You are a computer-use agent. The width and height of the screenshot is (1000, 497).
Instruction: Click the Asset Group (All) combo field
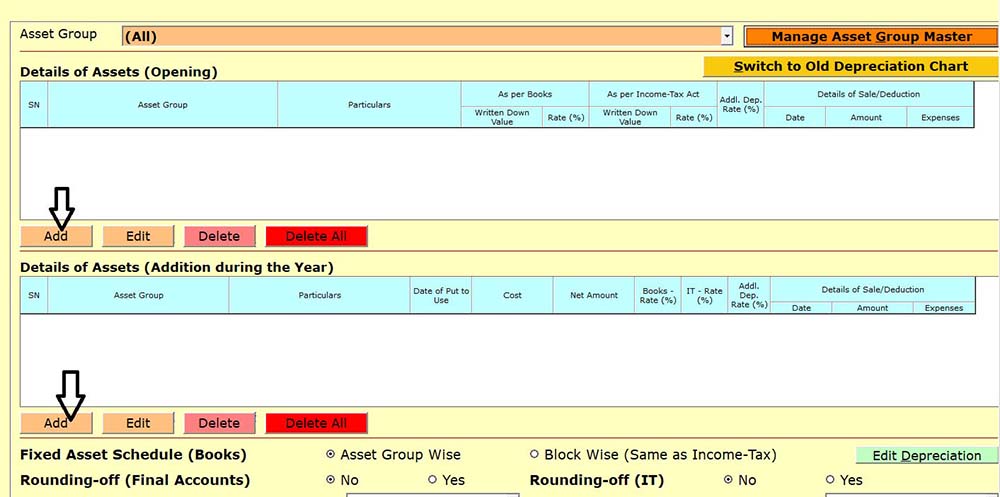click(420, 37)
